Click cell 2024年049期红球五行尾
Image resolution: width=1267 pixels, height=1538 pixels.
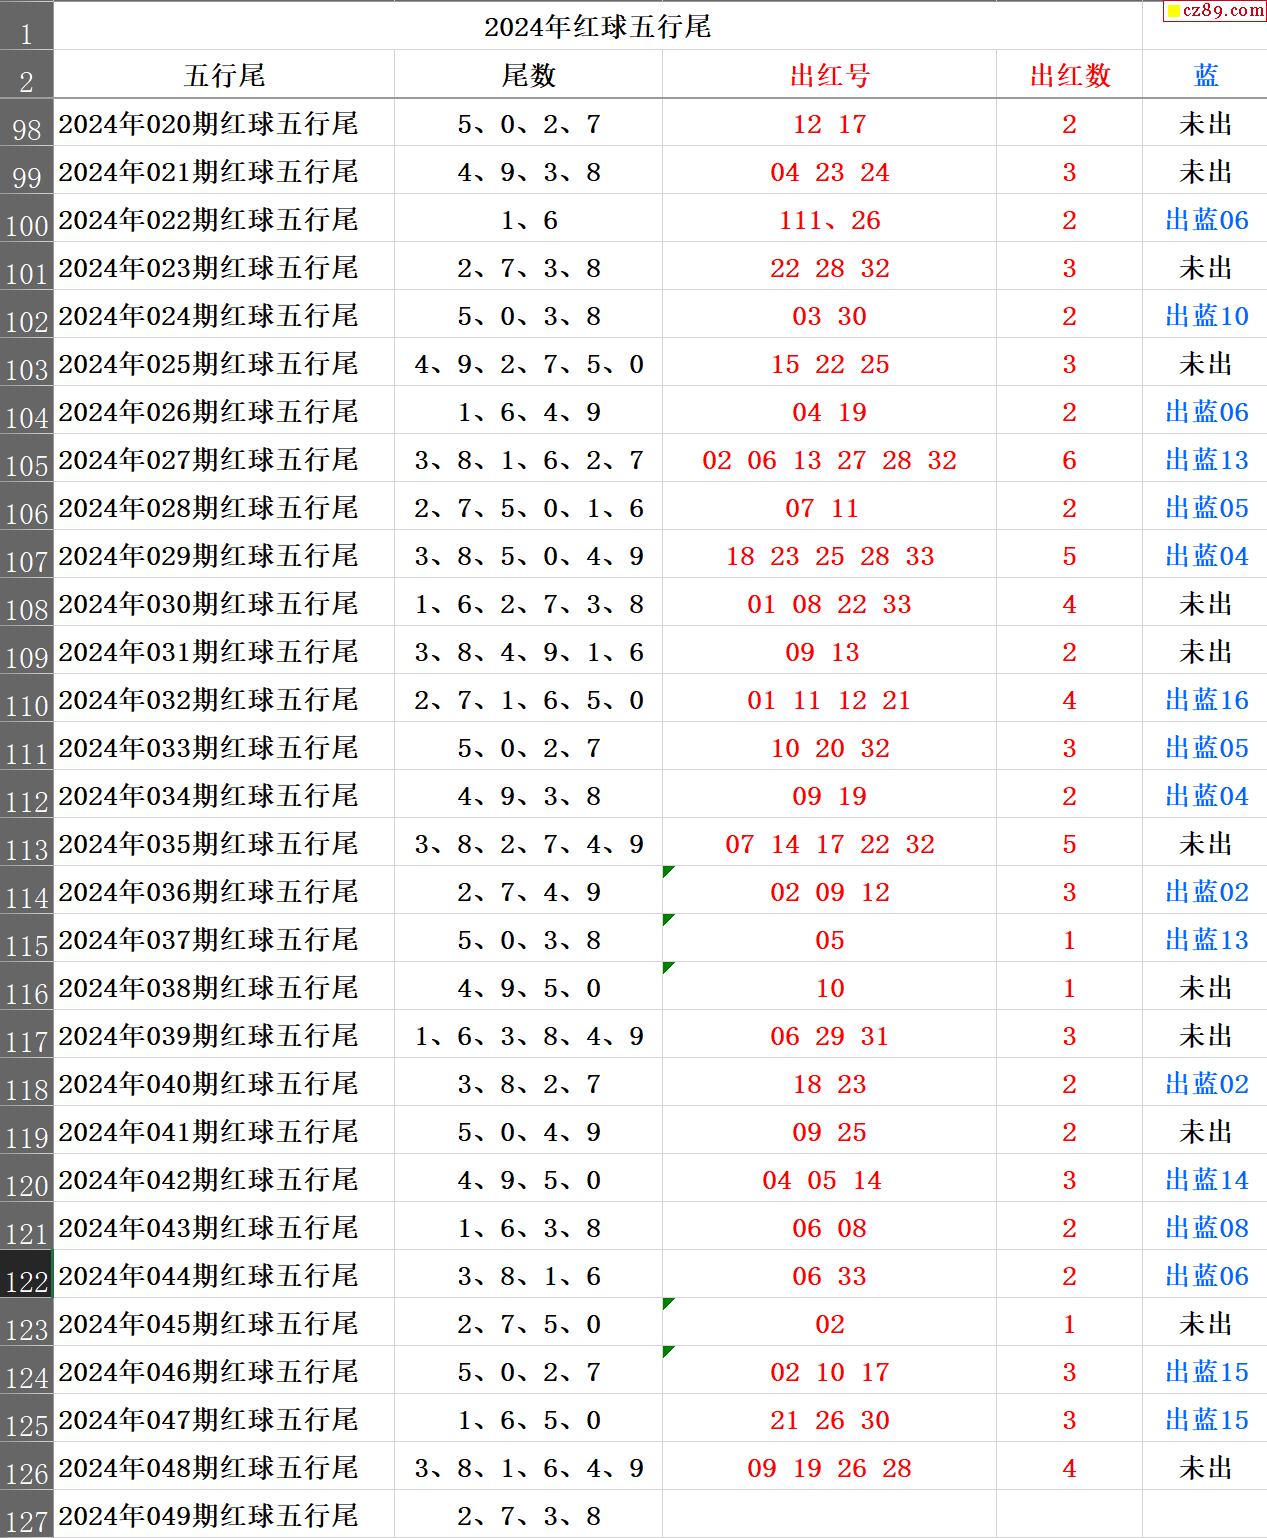208,1516
